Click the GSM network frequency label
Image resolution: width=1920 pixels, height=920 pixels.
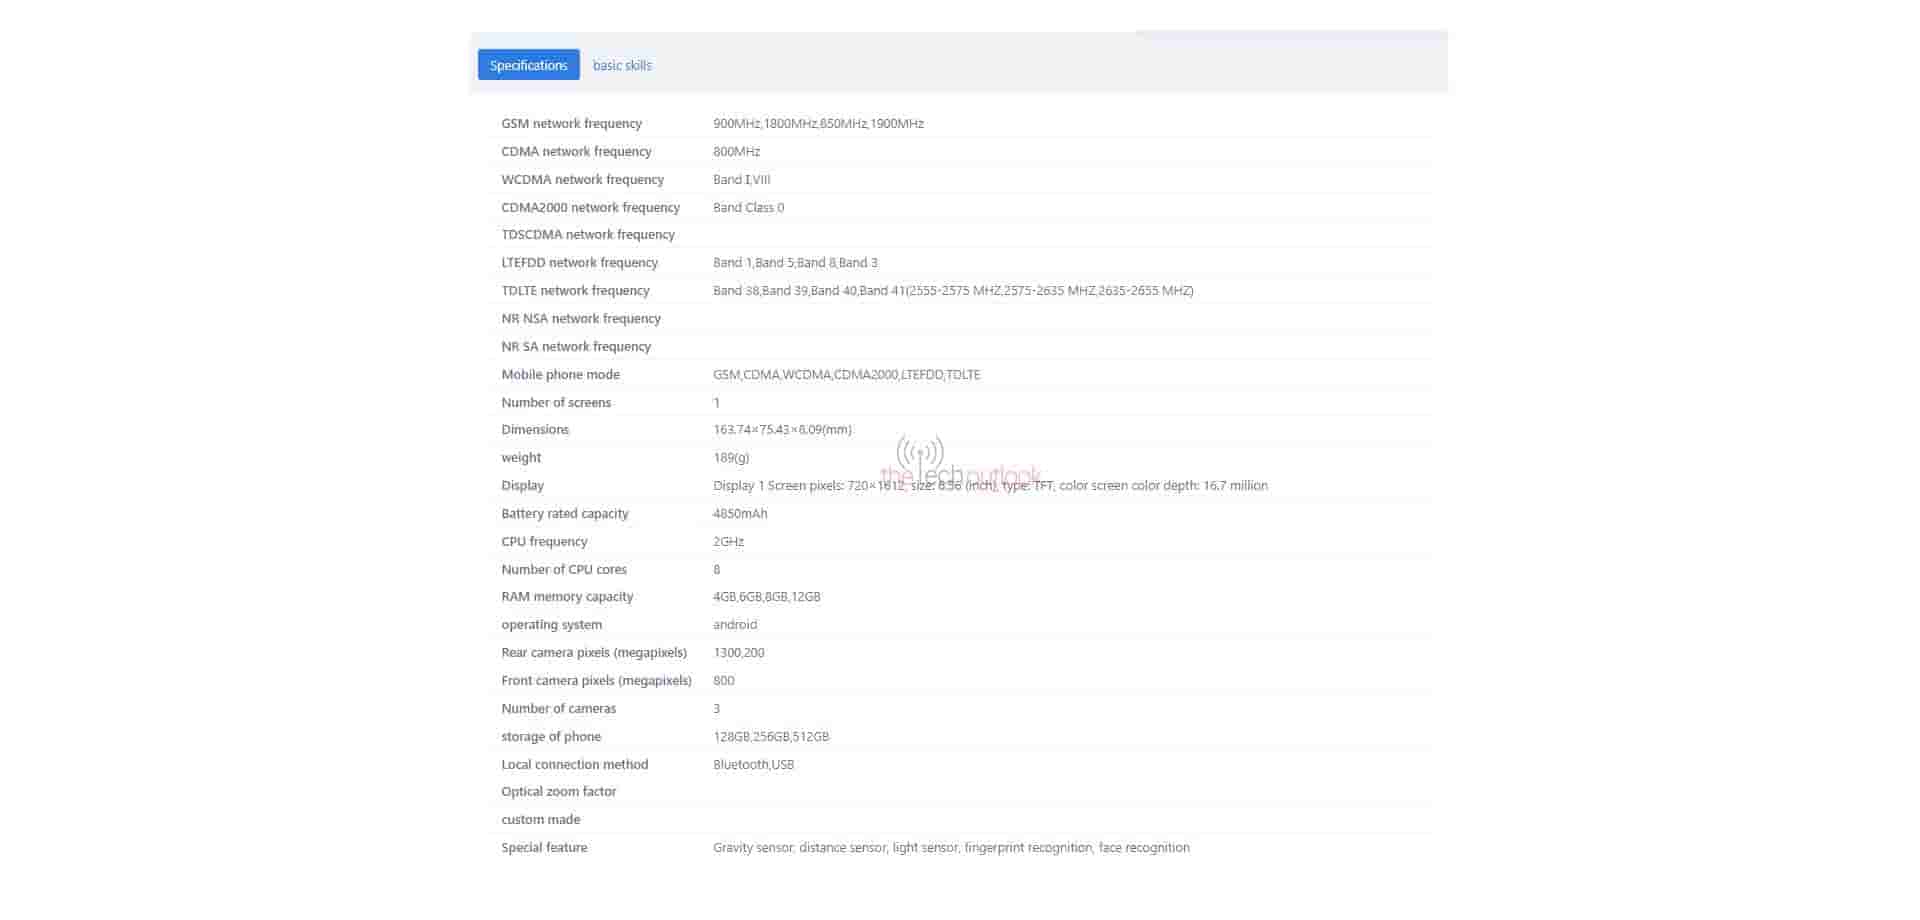coord(571,124)
